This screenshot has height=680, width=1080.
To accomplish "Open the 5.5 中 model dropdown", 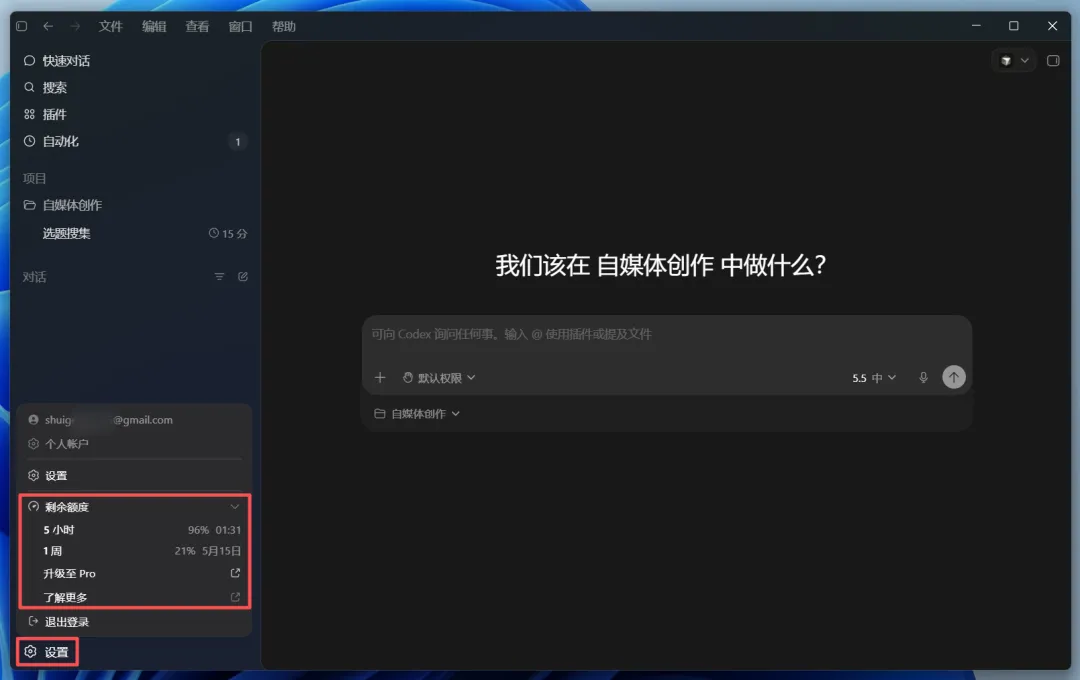I will (x=873, y=378).
